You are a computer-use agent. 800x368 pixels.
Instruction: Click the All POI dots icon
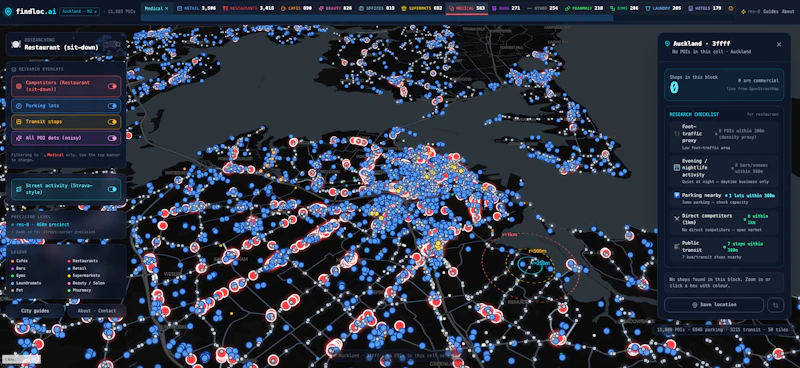[x=19, y=138]
